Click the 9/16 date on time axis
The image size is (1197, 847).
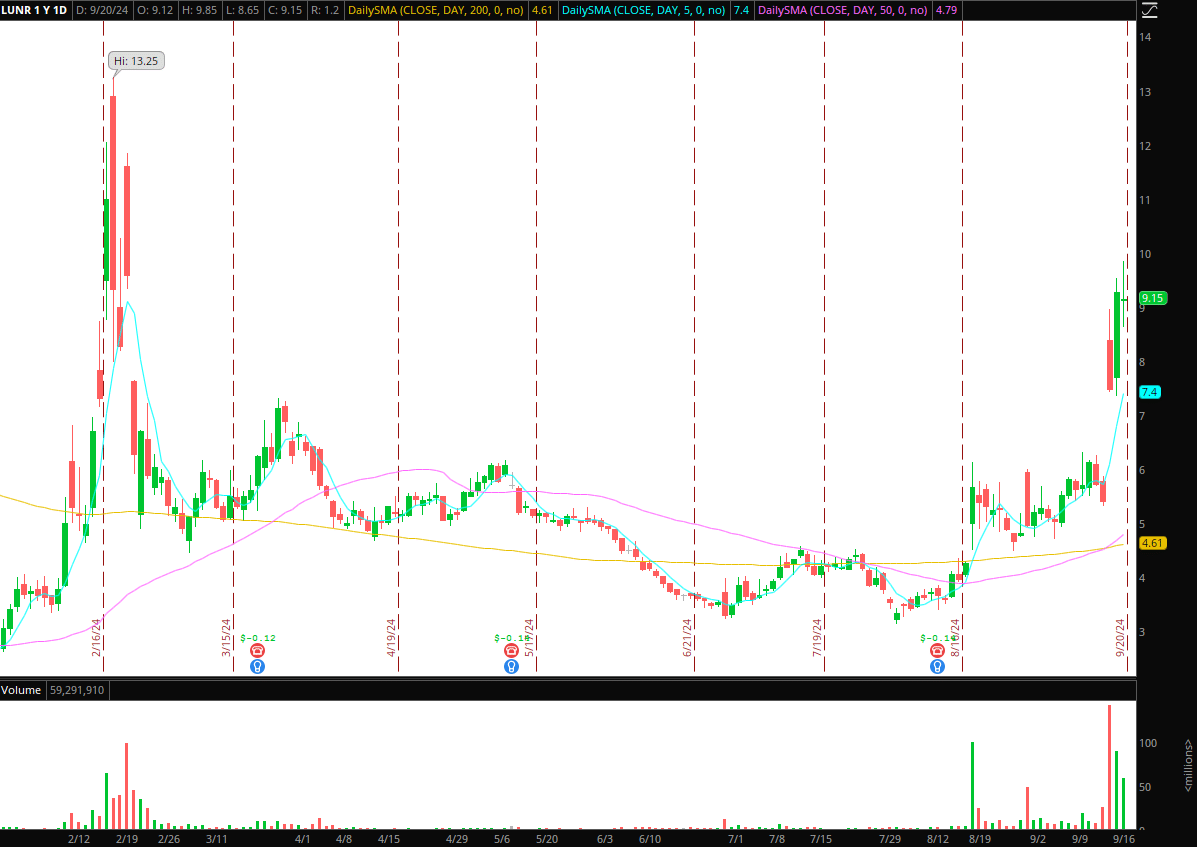click(x=1123, y=839)
